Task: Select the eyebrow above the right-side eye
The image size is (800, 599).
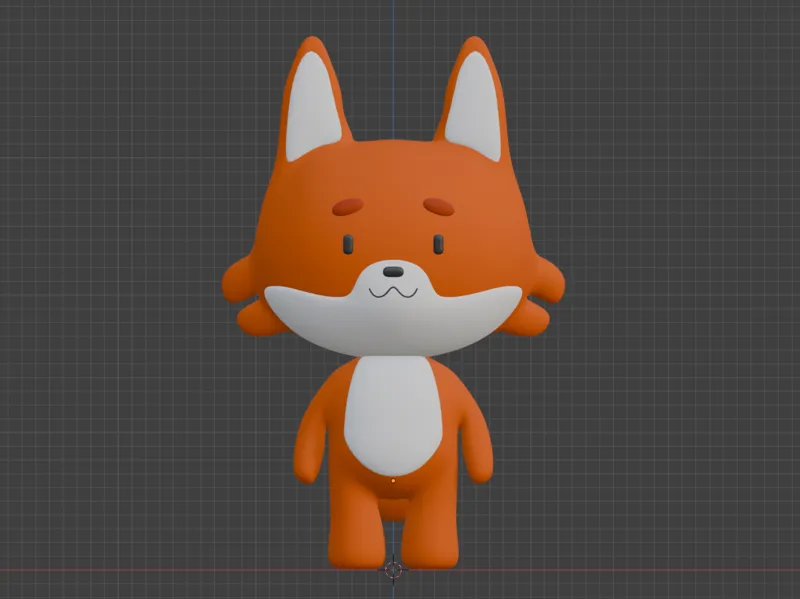Action: (x=439, y=207)
